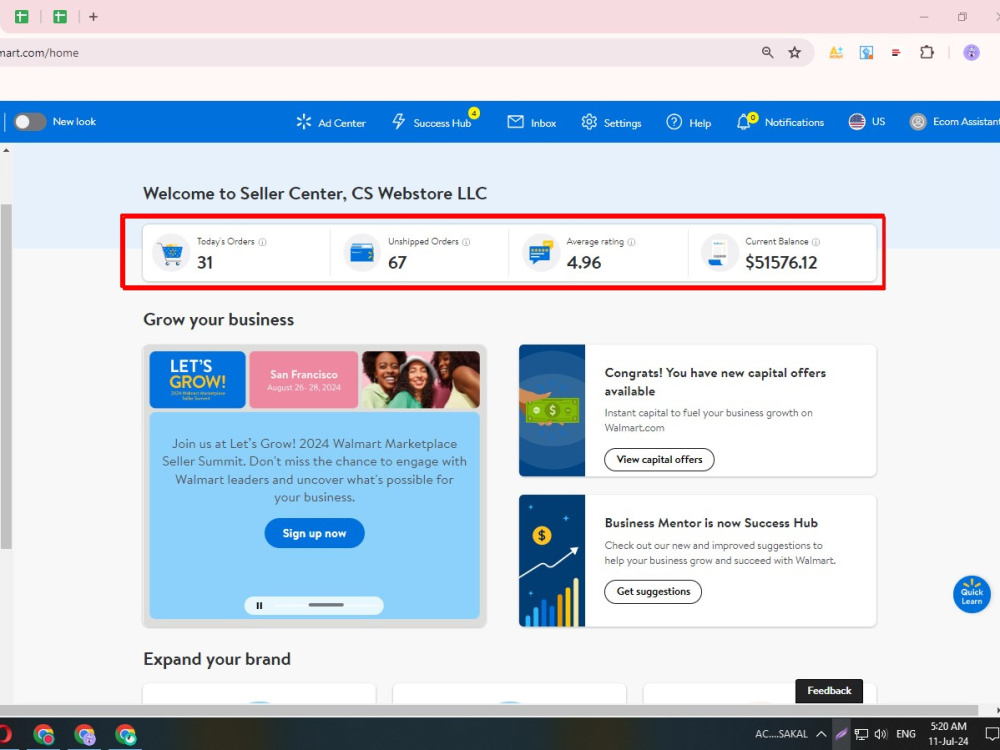This screenshot has width=1000, height=750.
Task: Open Help in the top navigation bar
Action: pyautogui.click(x=688, y=122)
